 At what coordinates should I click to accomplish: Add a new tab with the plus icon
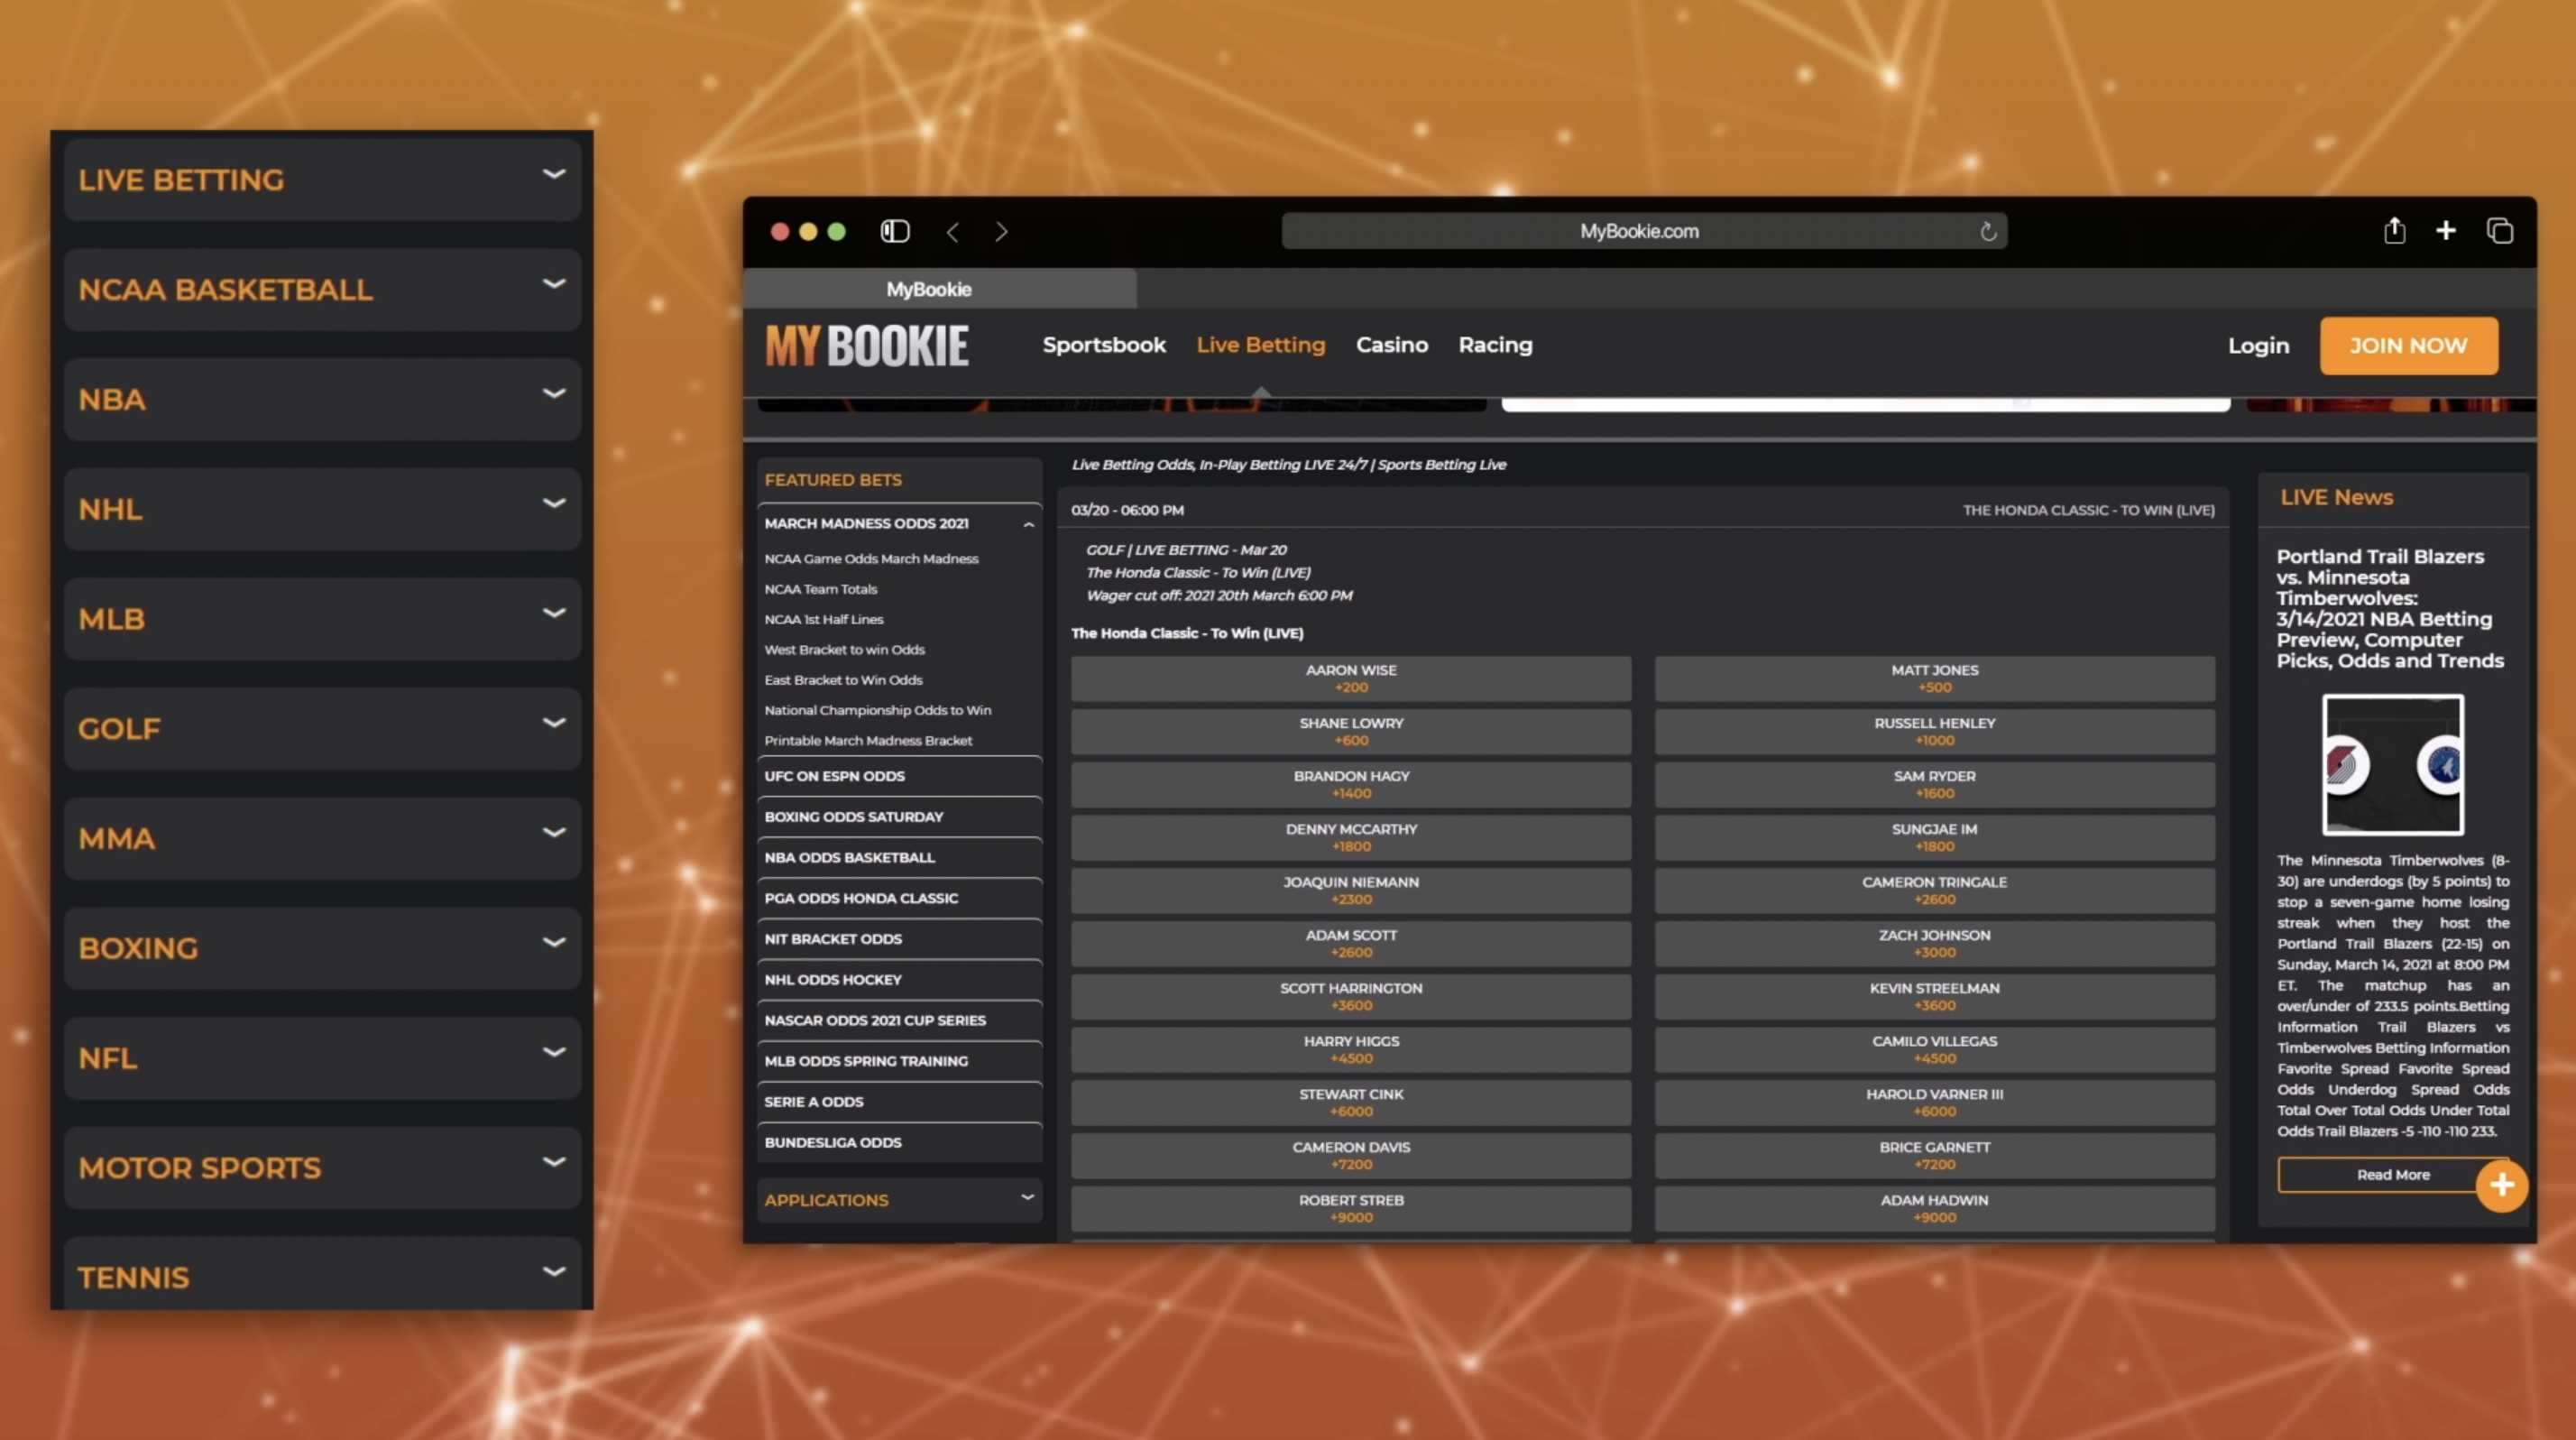[x=2445, y=231]
